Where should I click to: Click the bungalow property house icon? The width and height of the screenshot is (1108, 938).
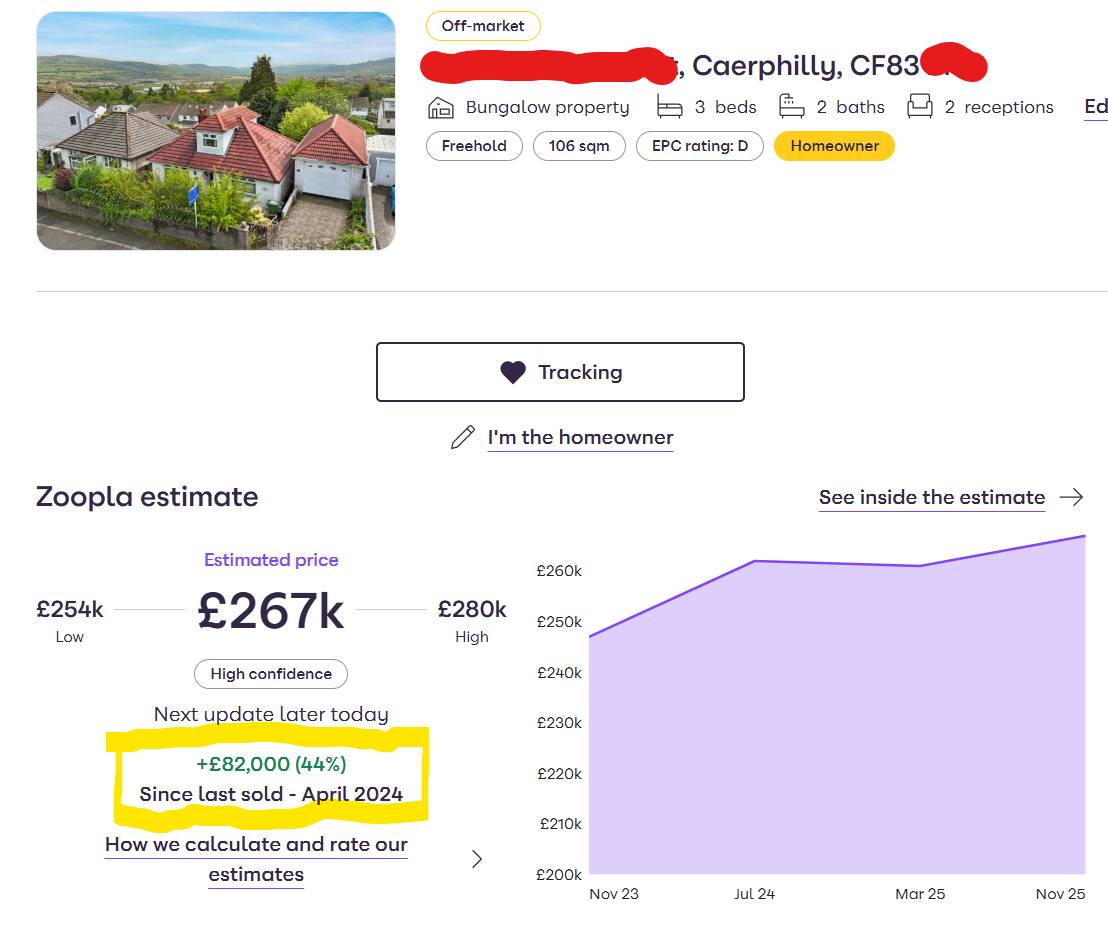[440, 107]
